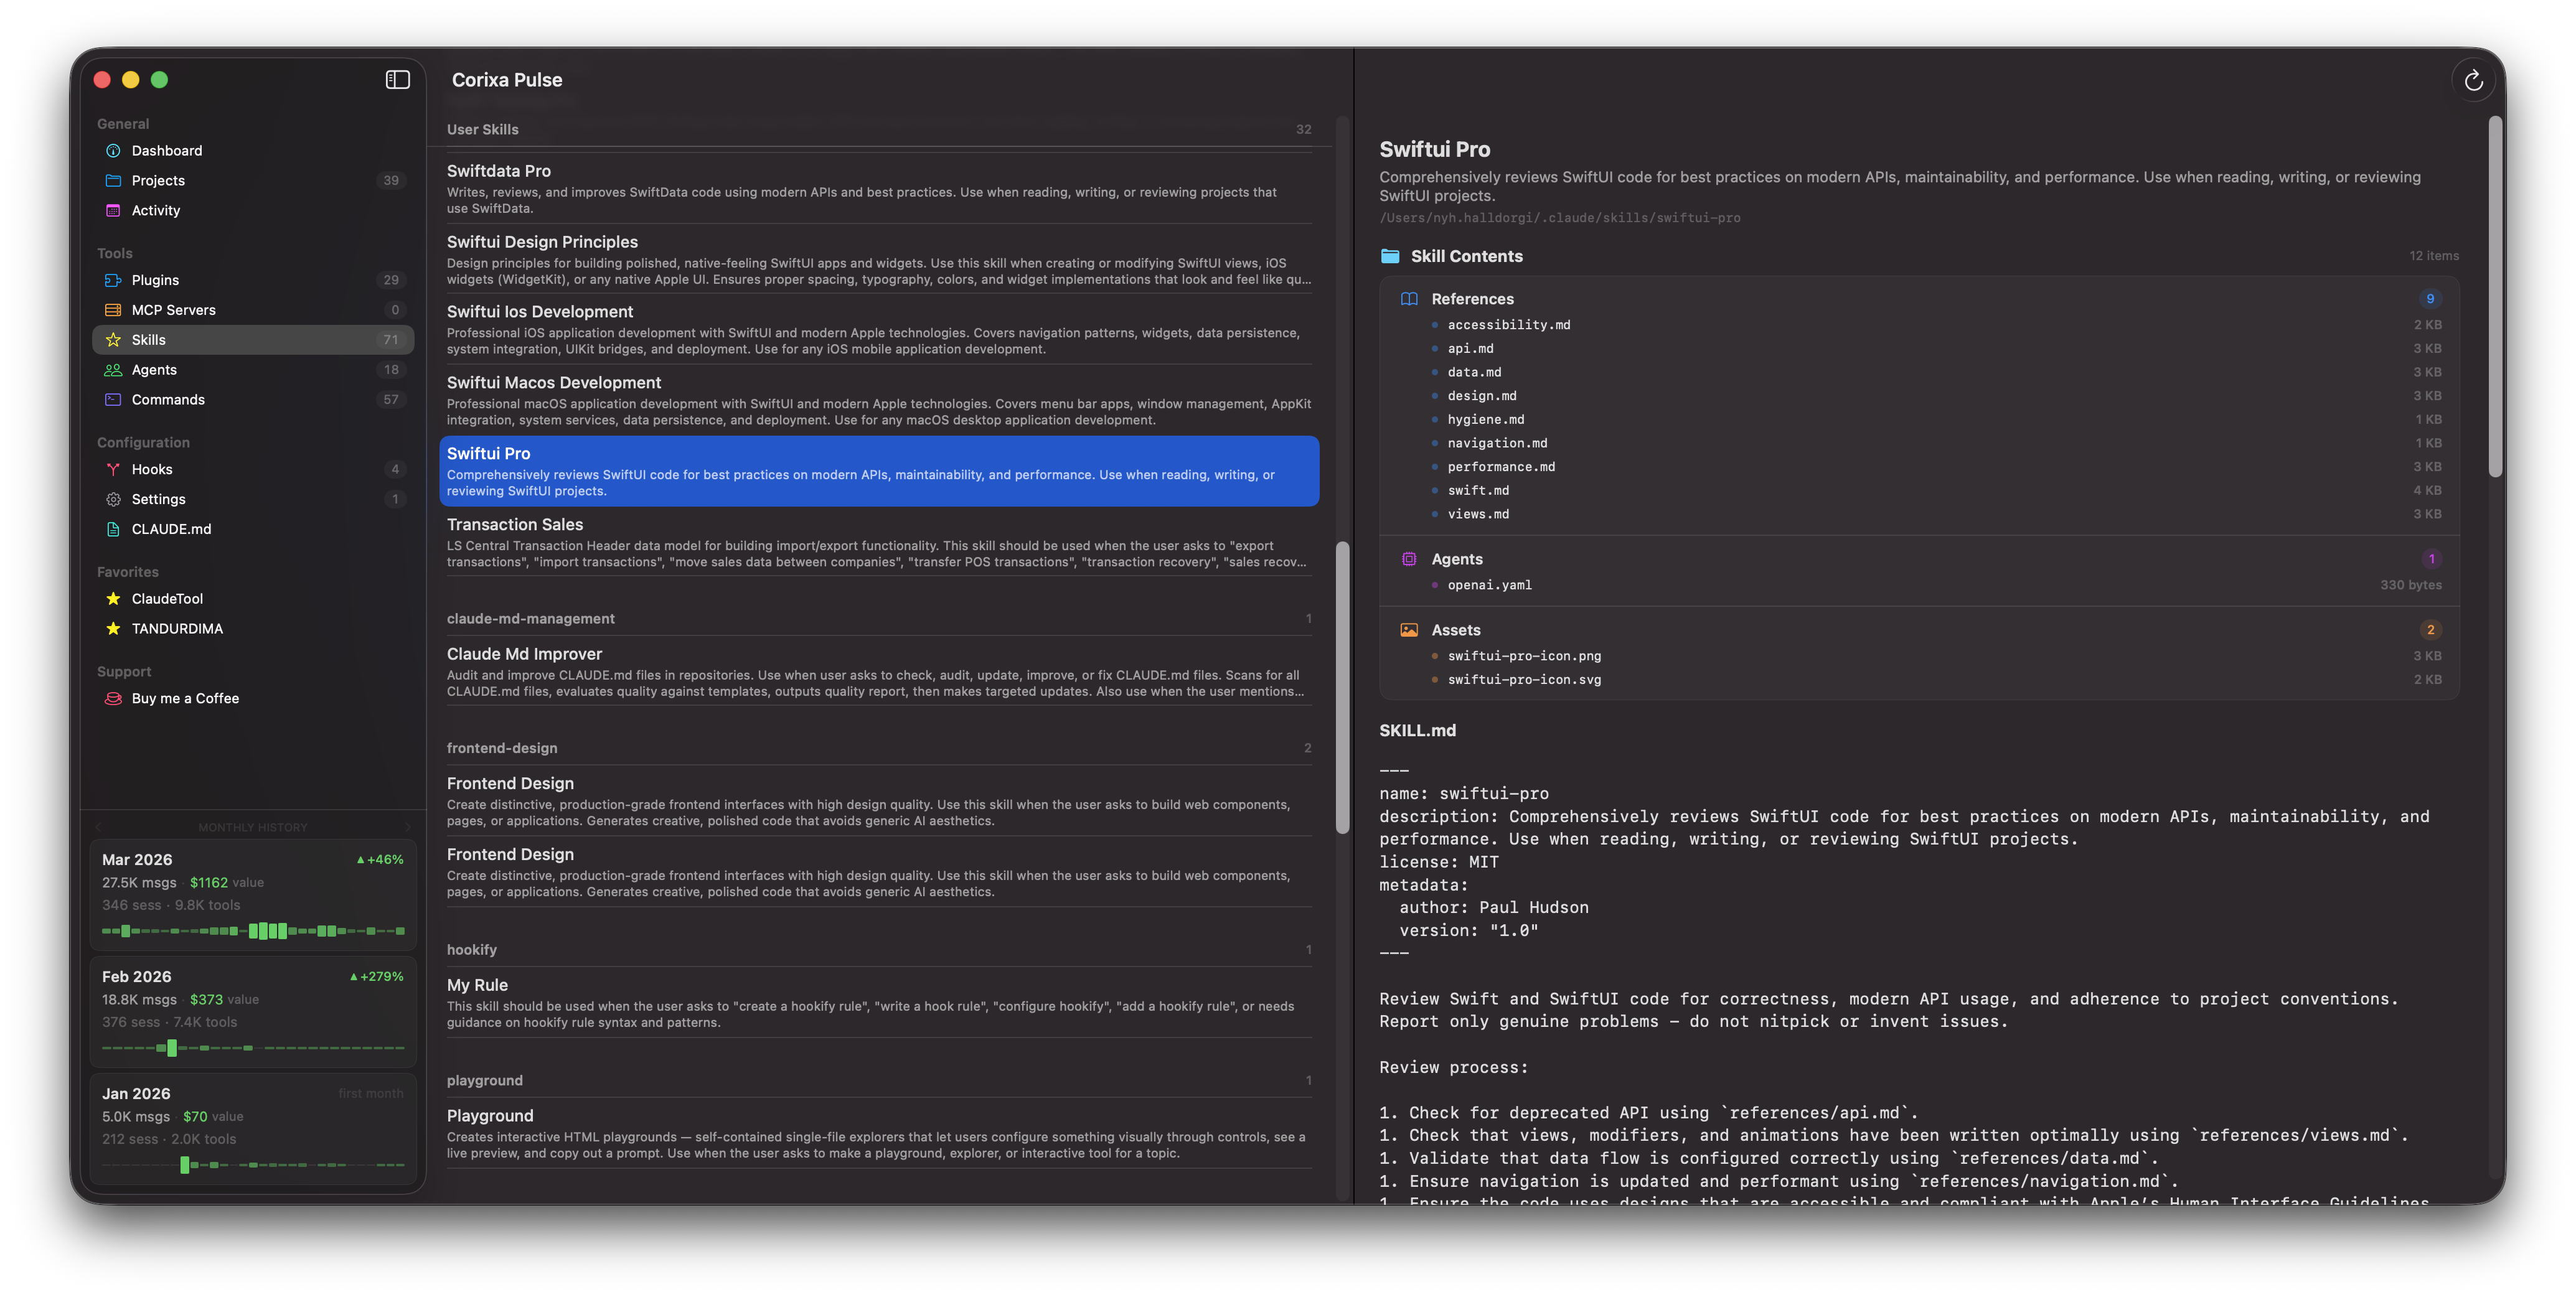
Task: Select the Transaction Sales skill
Action: coord(879,542)
